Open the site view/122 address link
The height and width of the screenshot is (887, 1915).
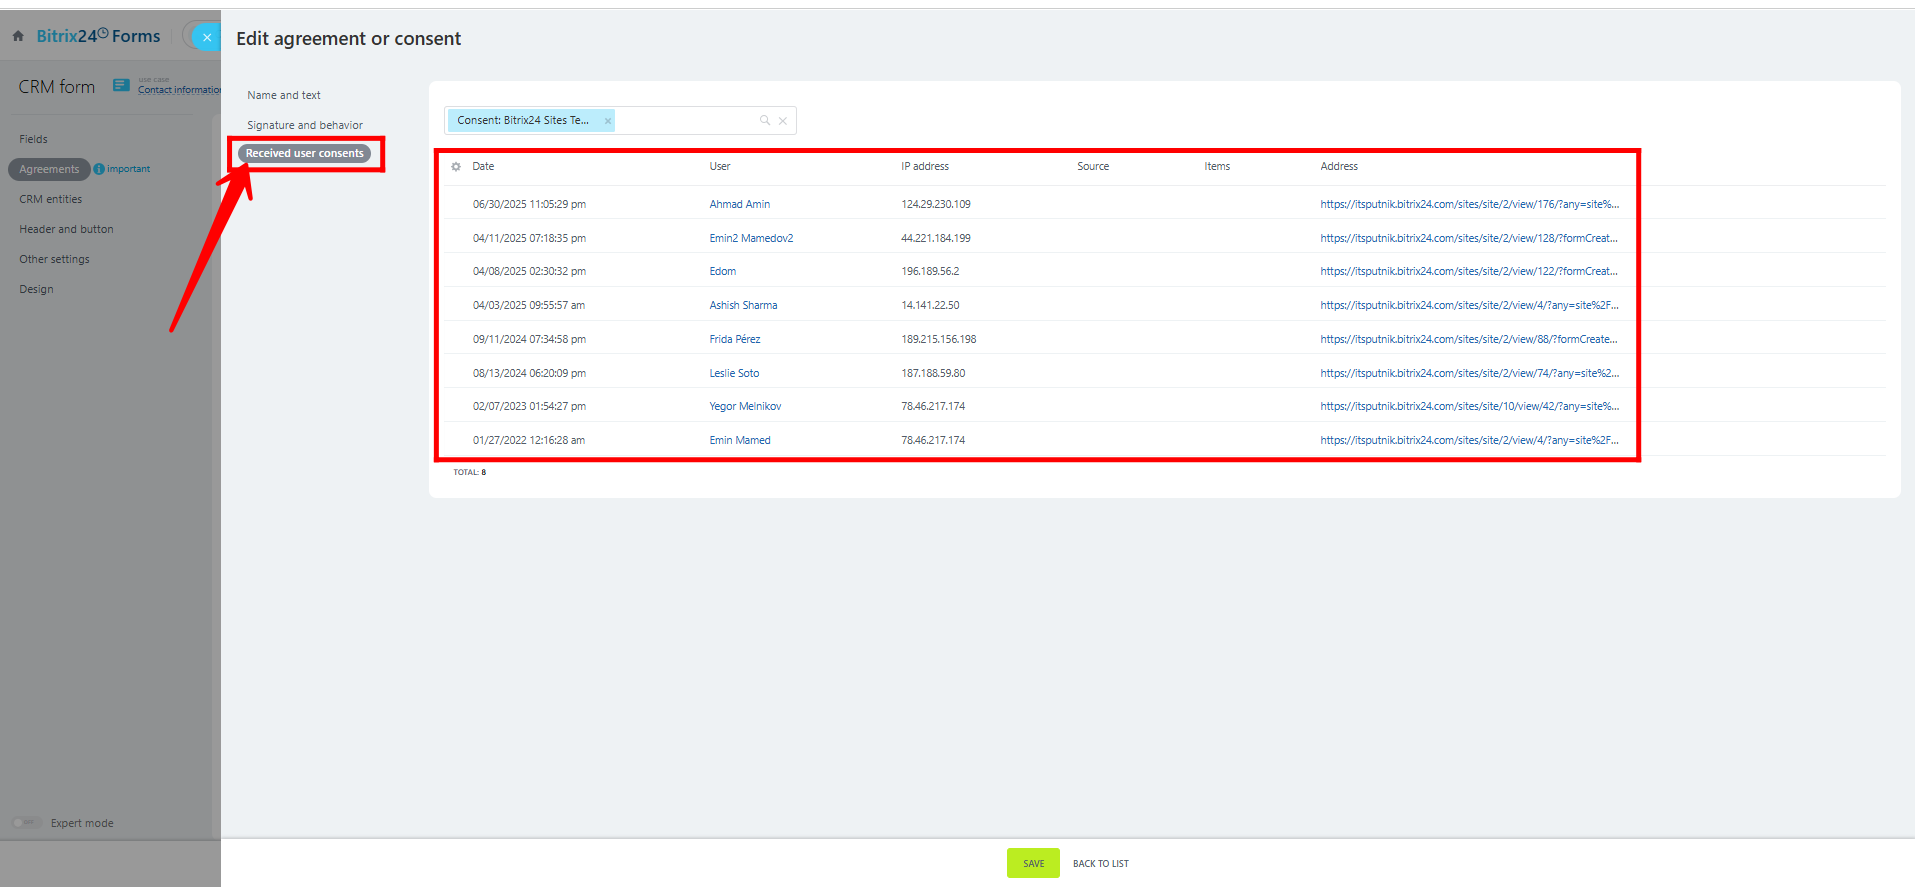coord(1469,271)
